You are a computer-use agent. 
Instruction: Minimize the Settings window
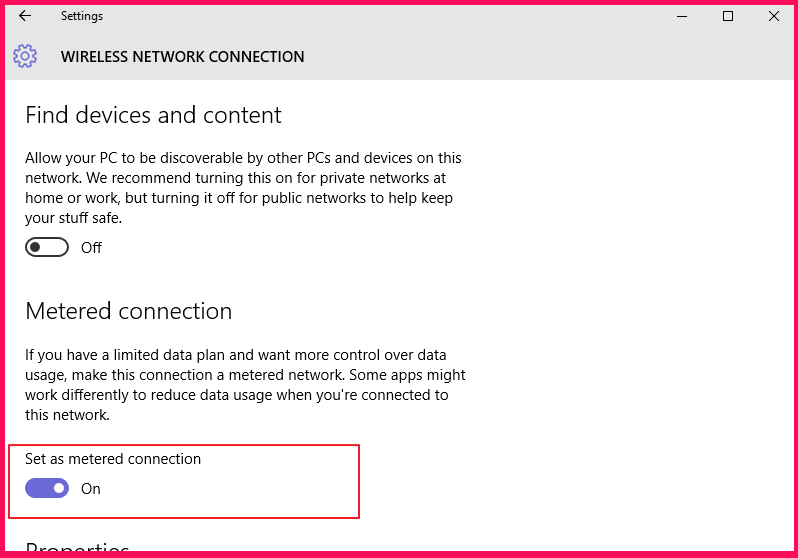682,16
